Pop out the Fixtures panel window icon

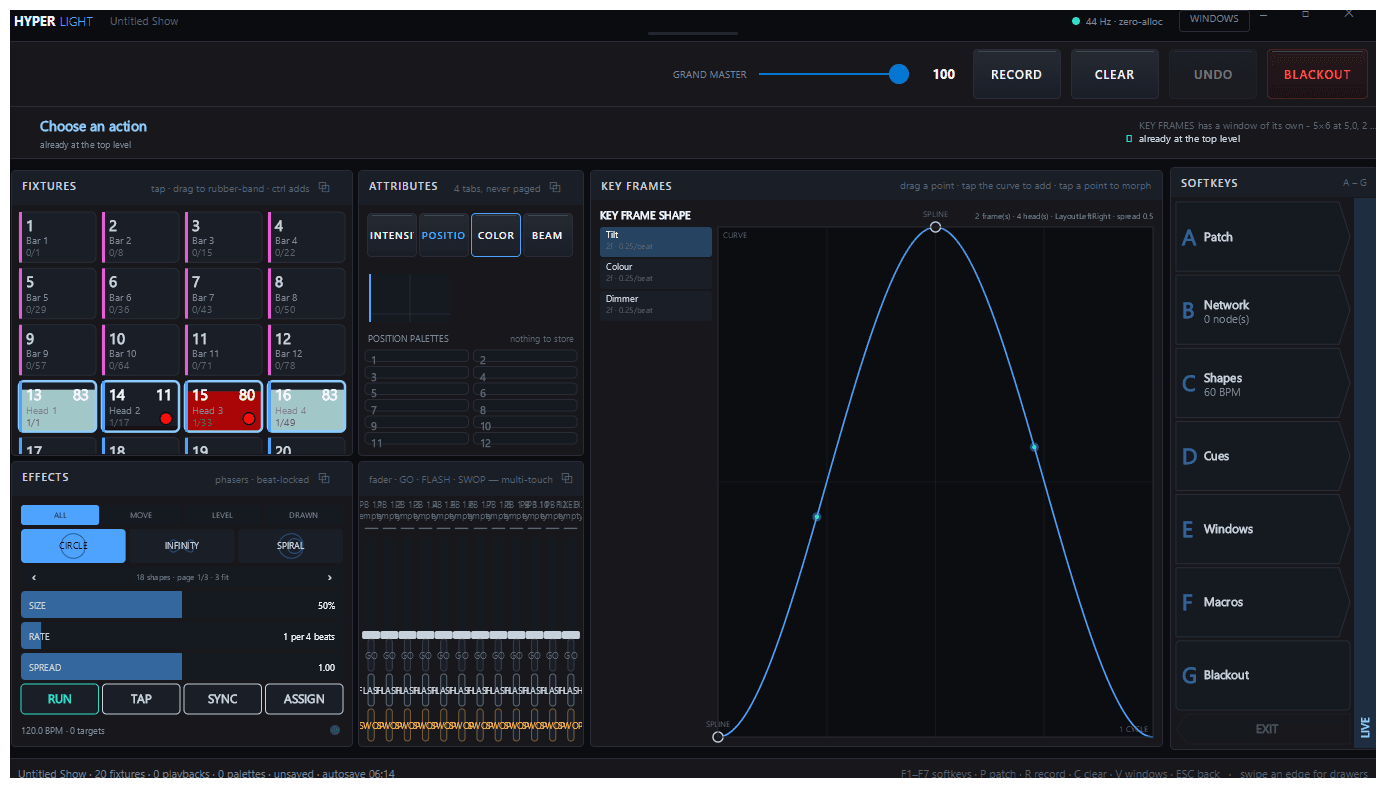[323, 187]
